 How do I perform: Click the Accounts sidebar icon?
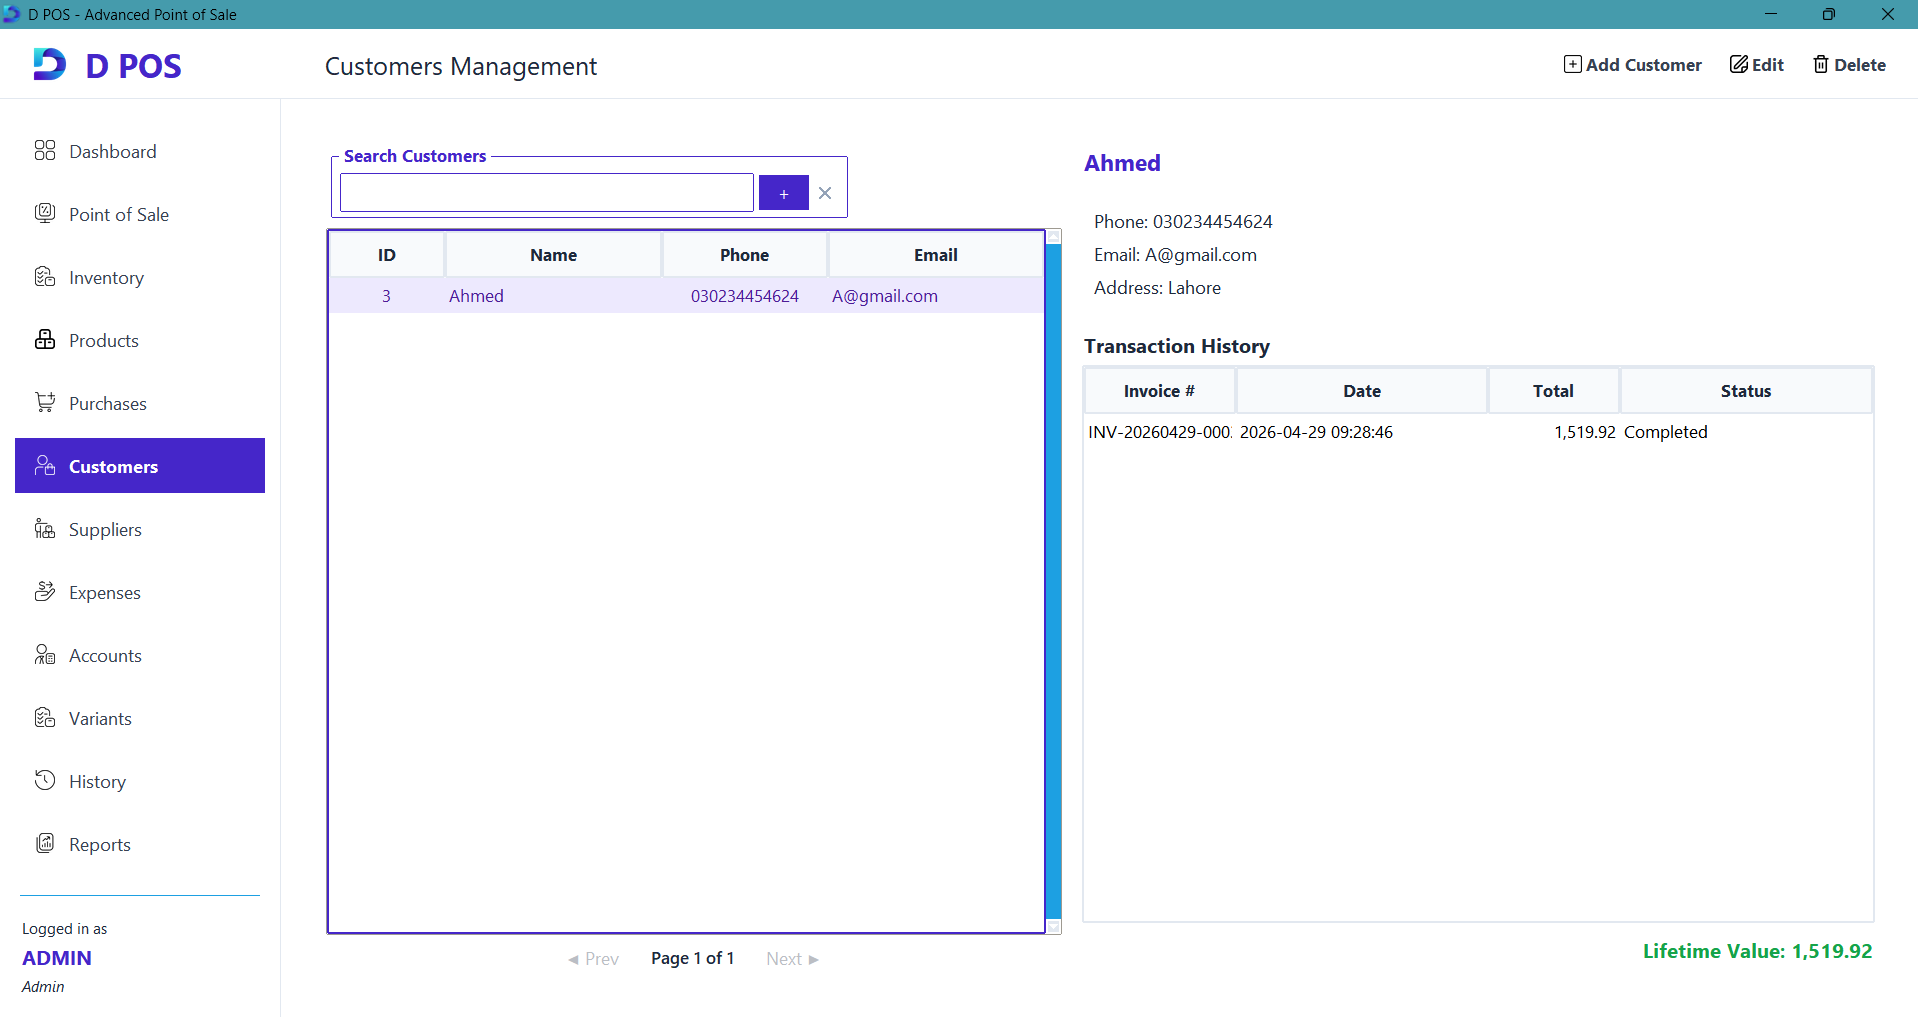45,654
